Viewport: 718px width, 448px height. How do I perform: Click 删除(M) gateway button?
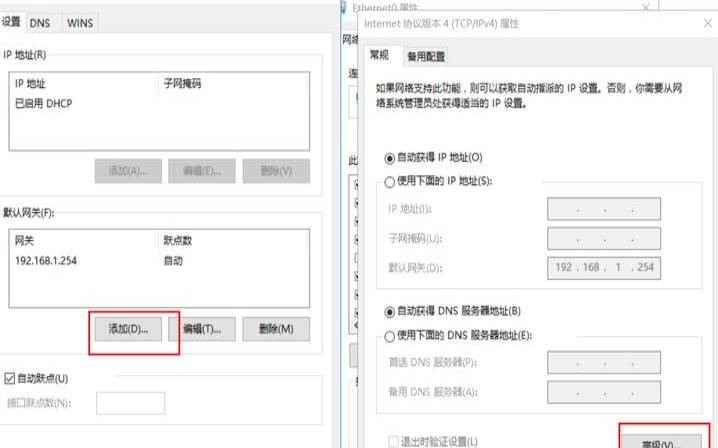(x=276, y=329)
